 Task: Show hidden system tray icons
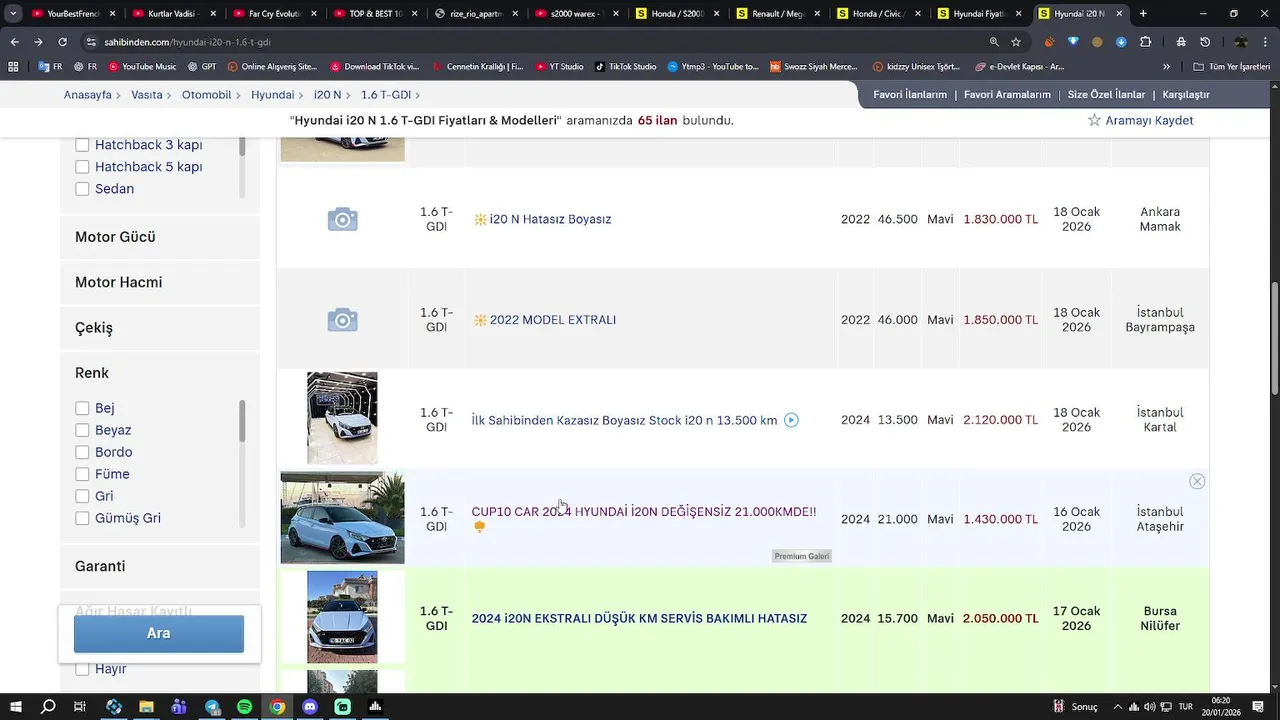(1119, 706)
